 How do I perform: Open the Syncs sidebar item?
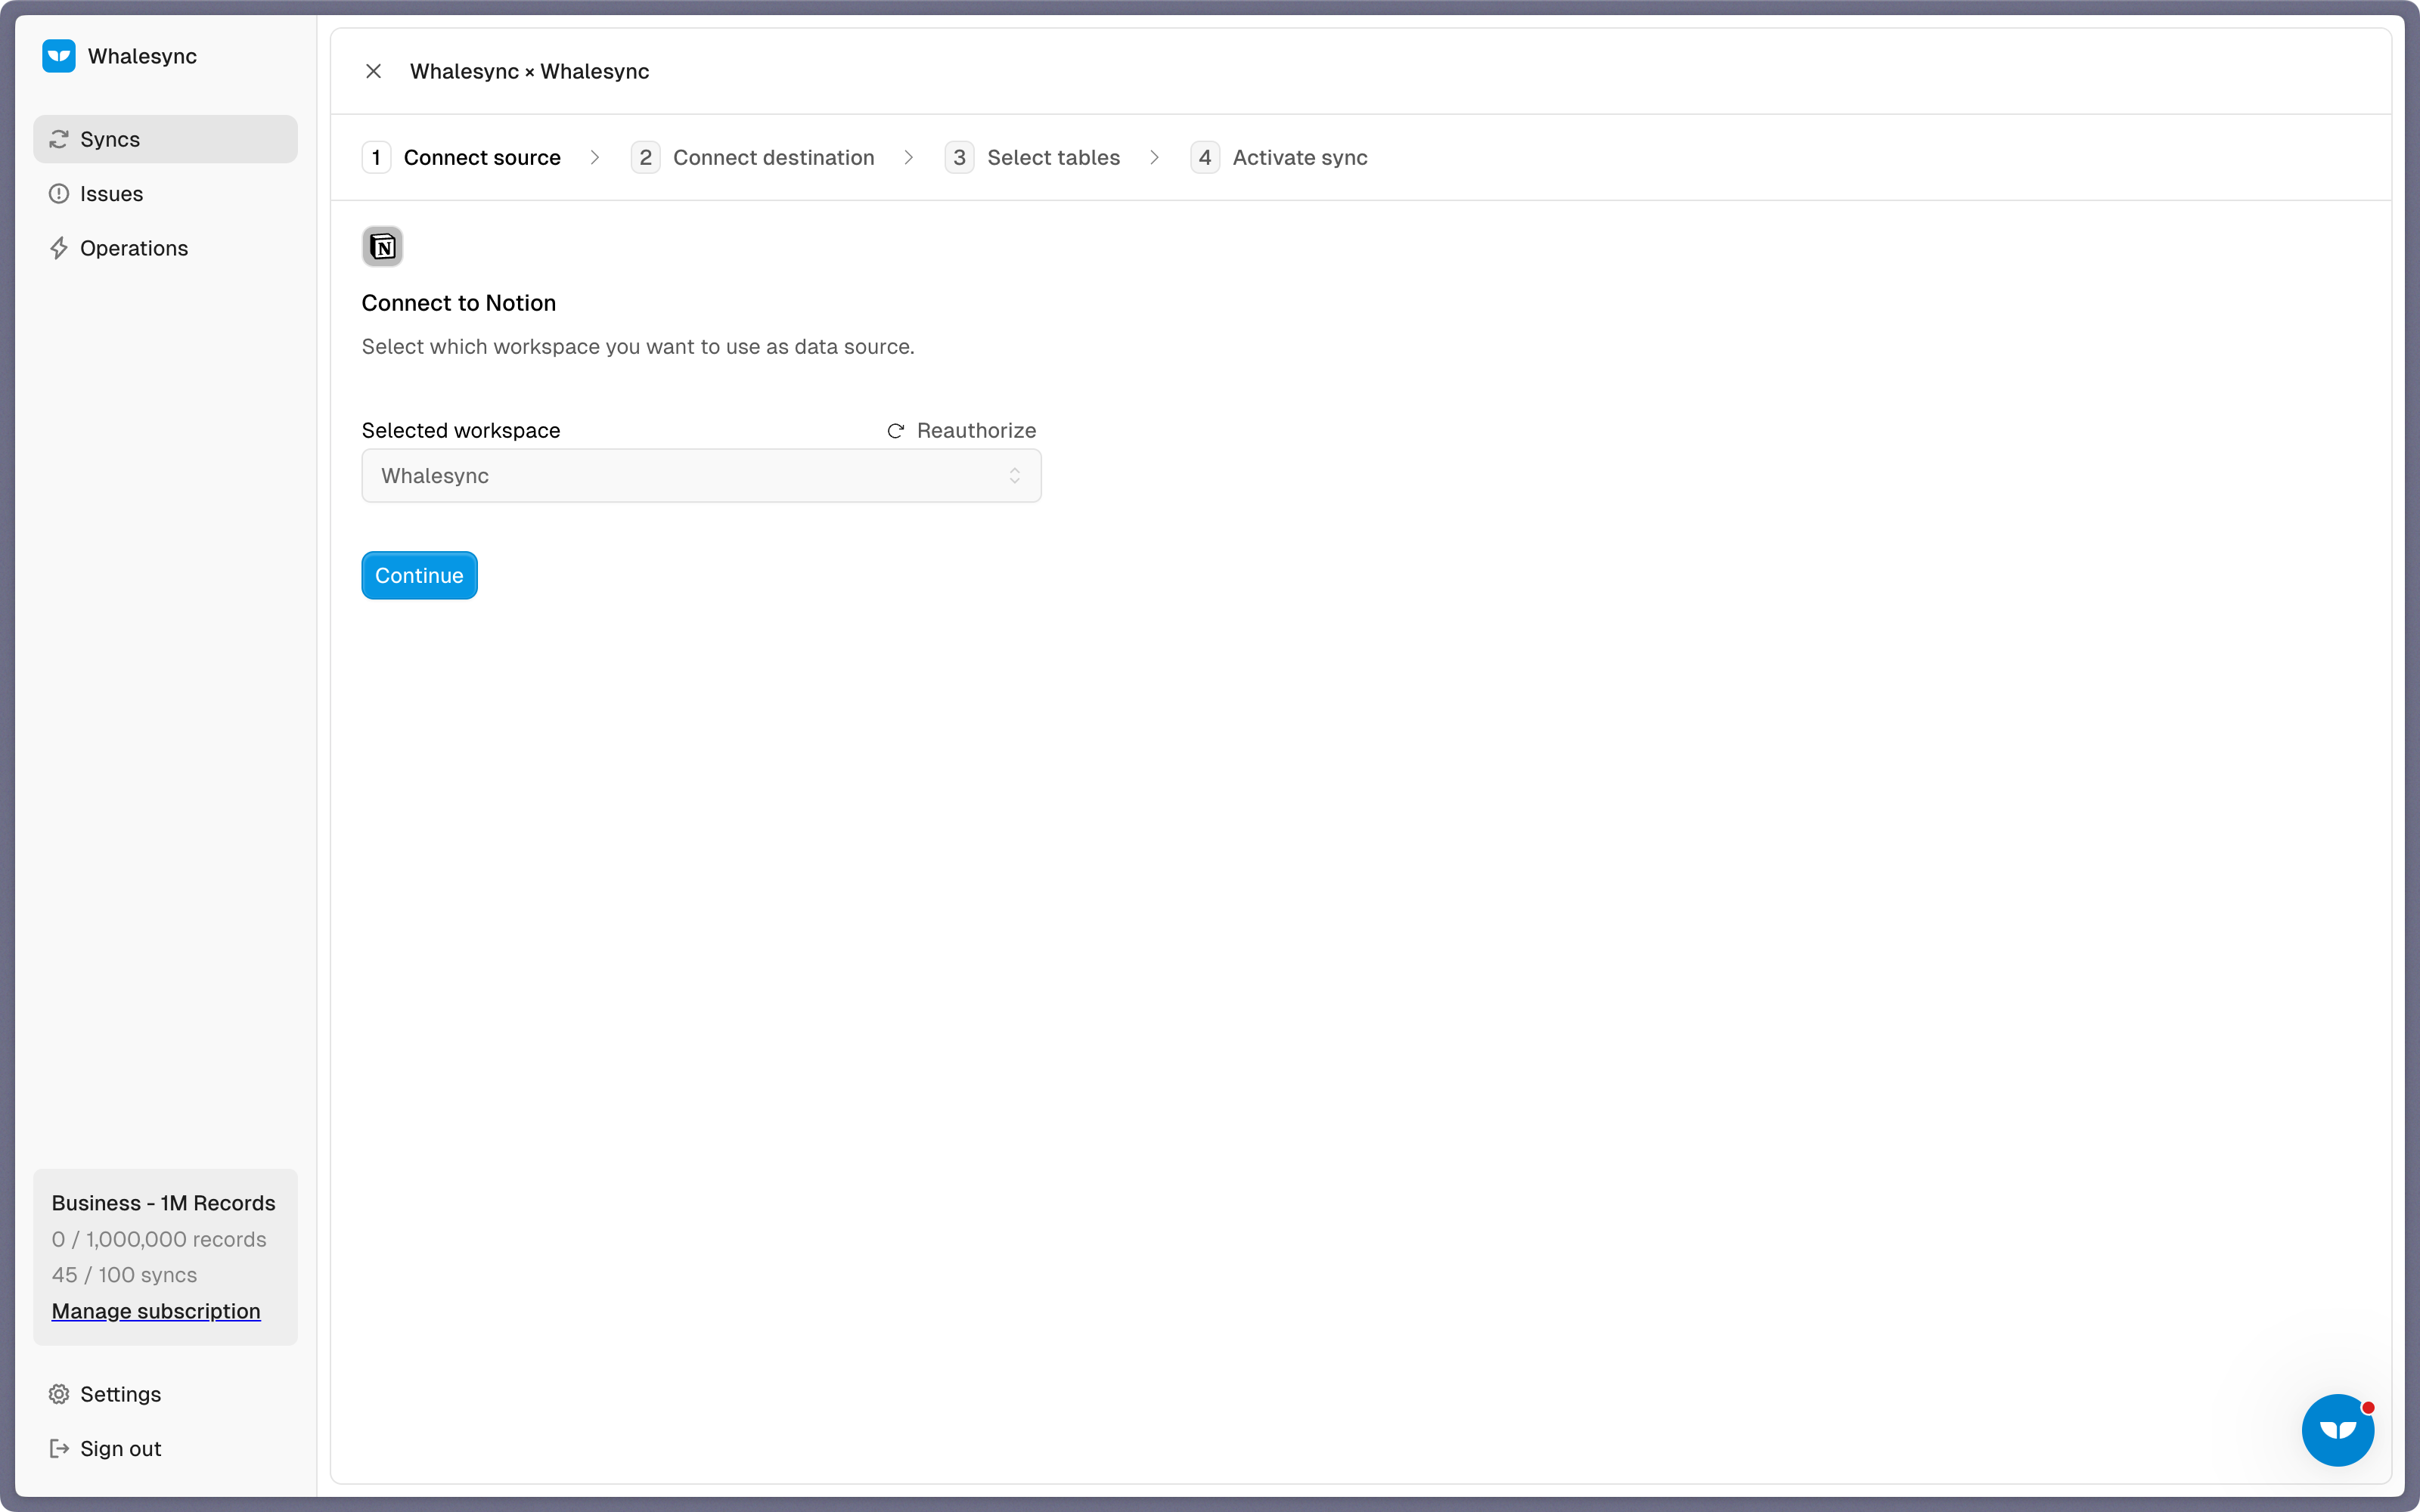click(x=165, y=139)
